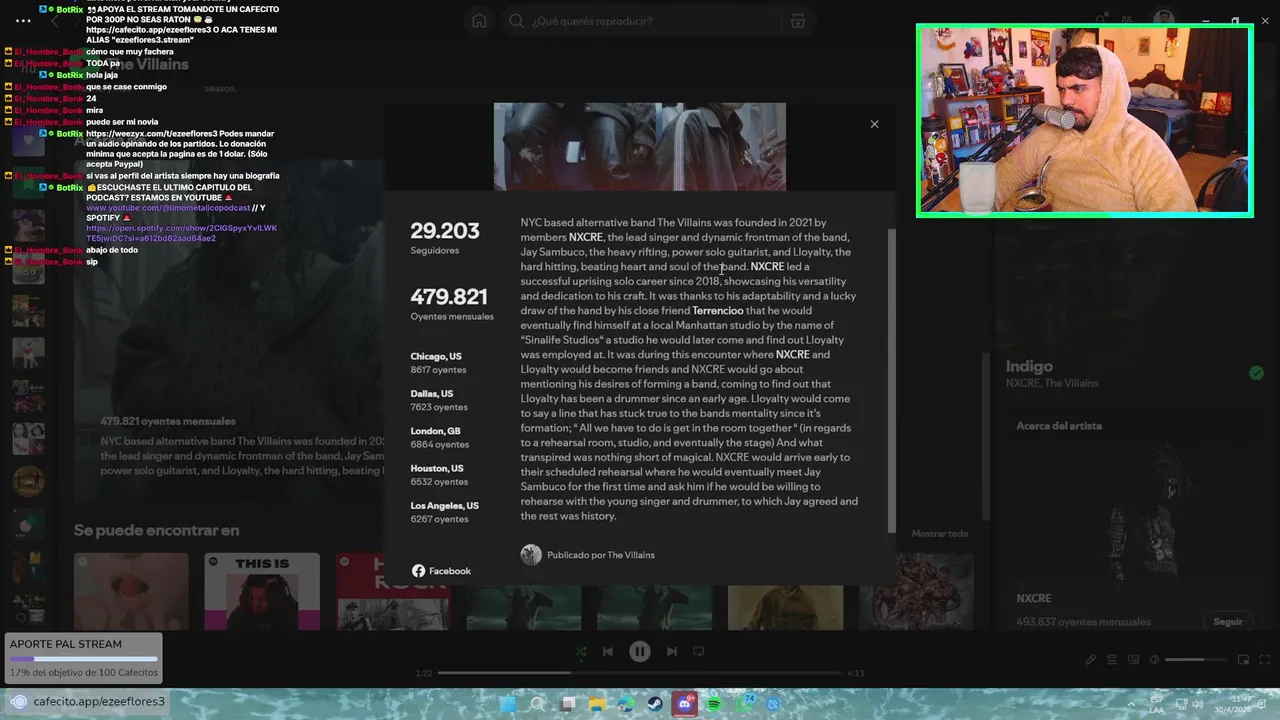Select the 'London, GB' listener entry
This screenshot has width=1280, height=720.
[439, 437]
